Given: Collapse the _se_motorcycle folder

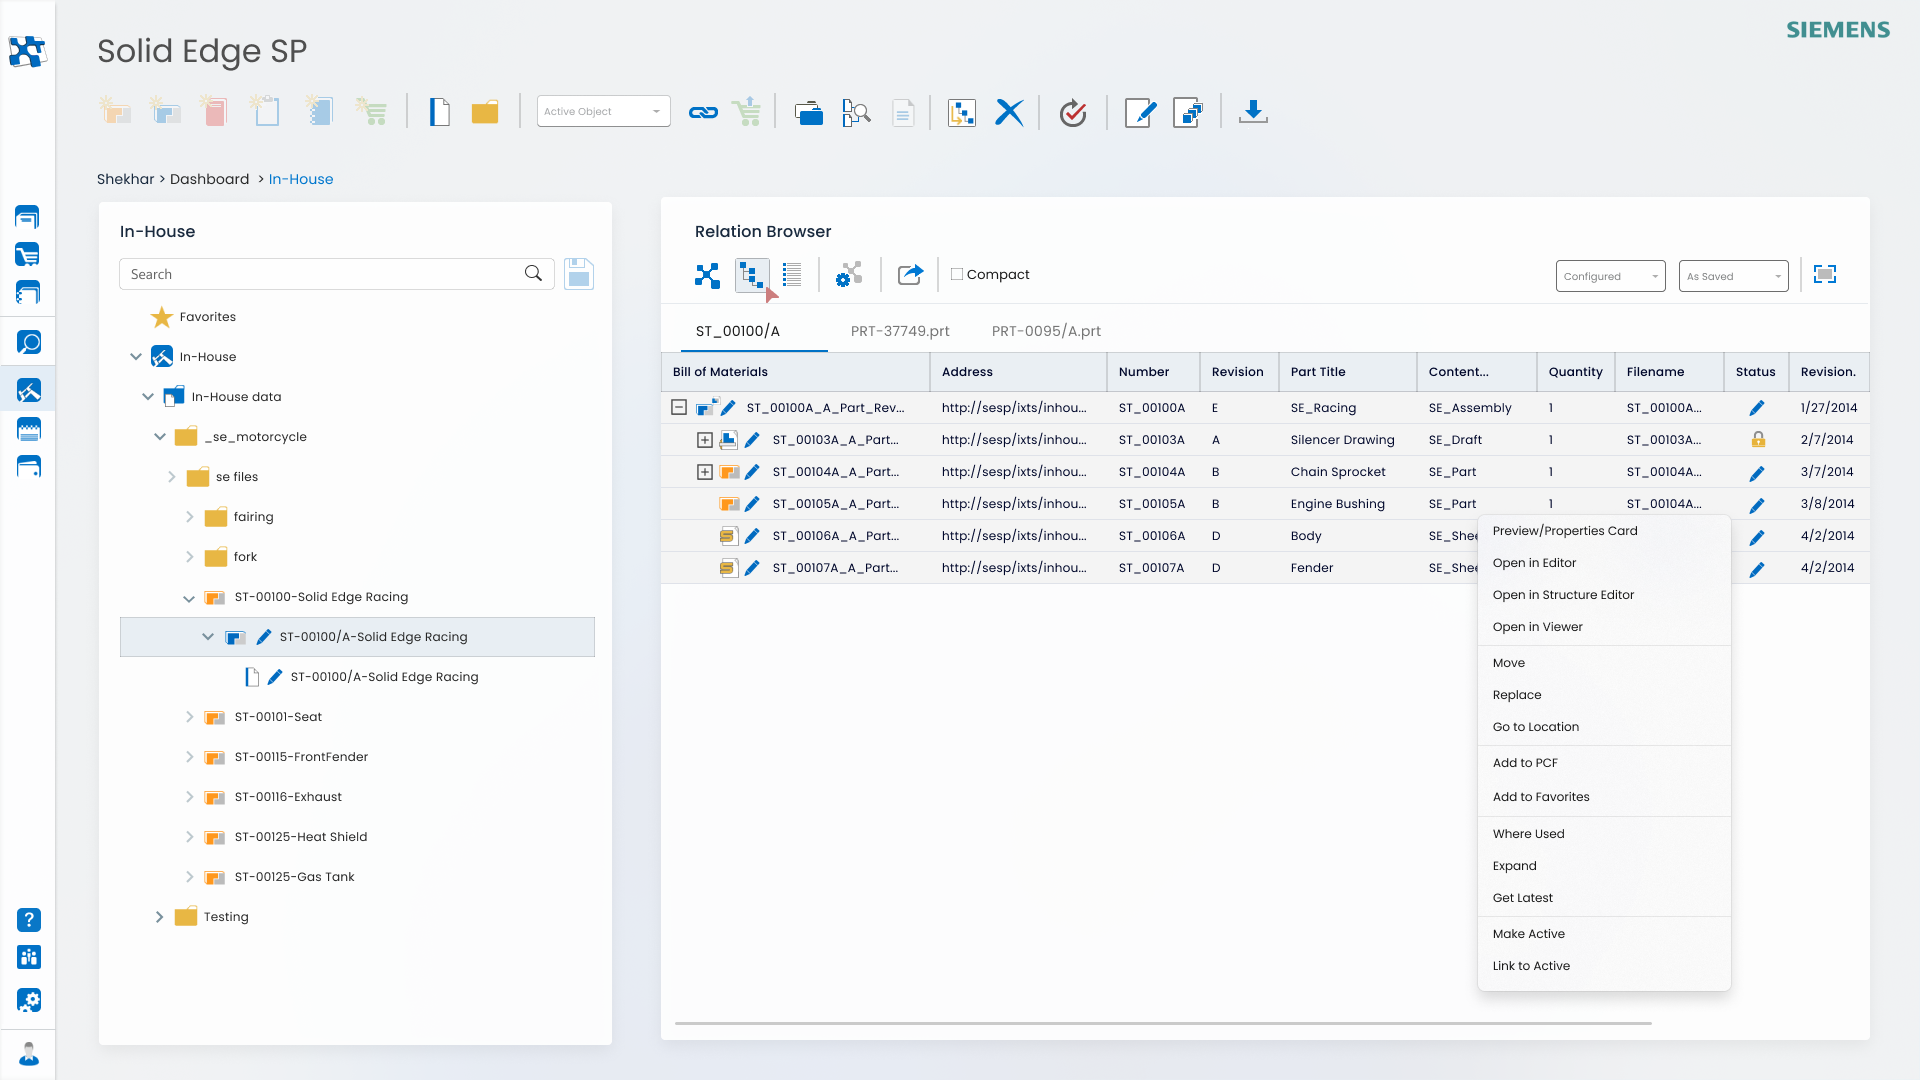Looking at the screenshot, I should [160, 437].
